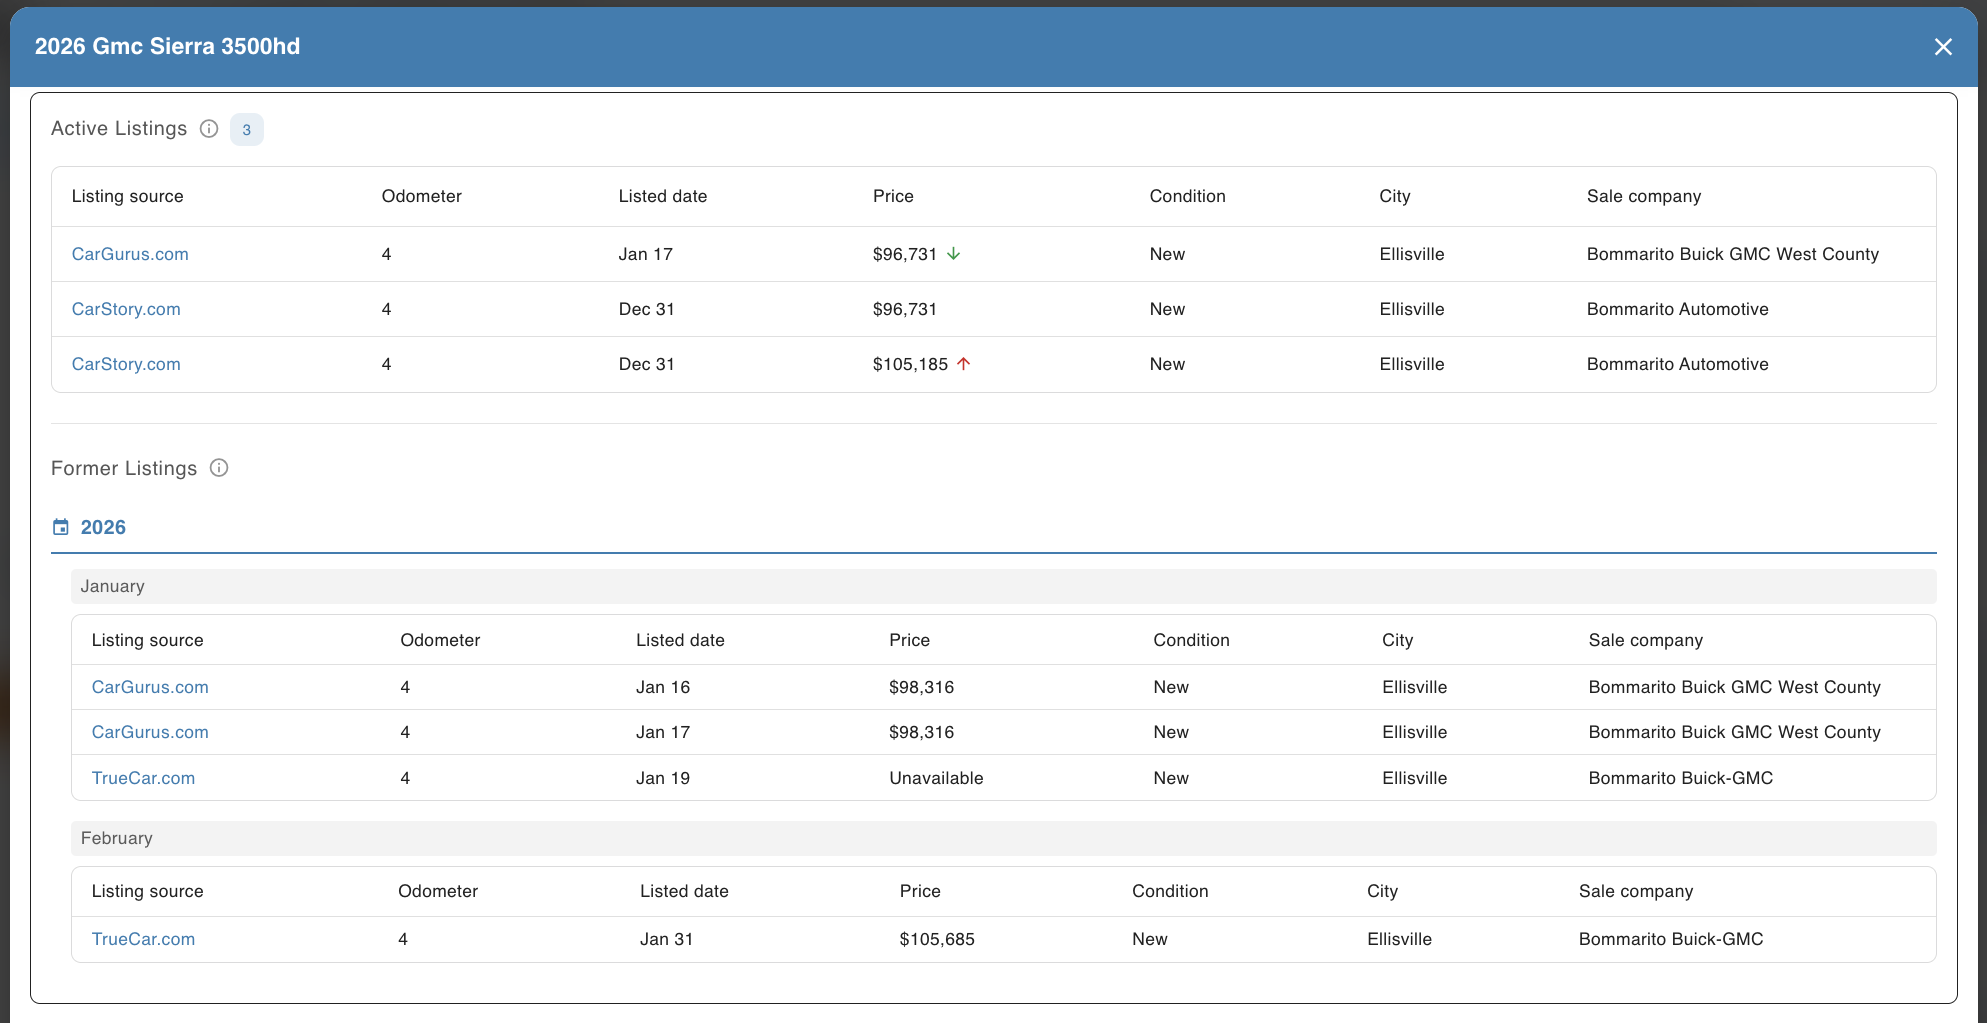Screen dimensions: 1987x1023
Task: Collapse the January listings section
Action: click(x=113, y=586)
